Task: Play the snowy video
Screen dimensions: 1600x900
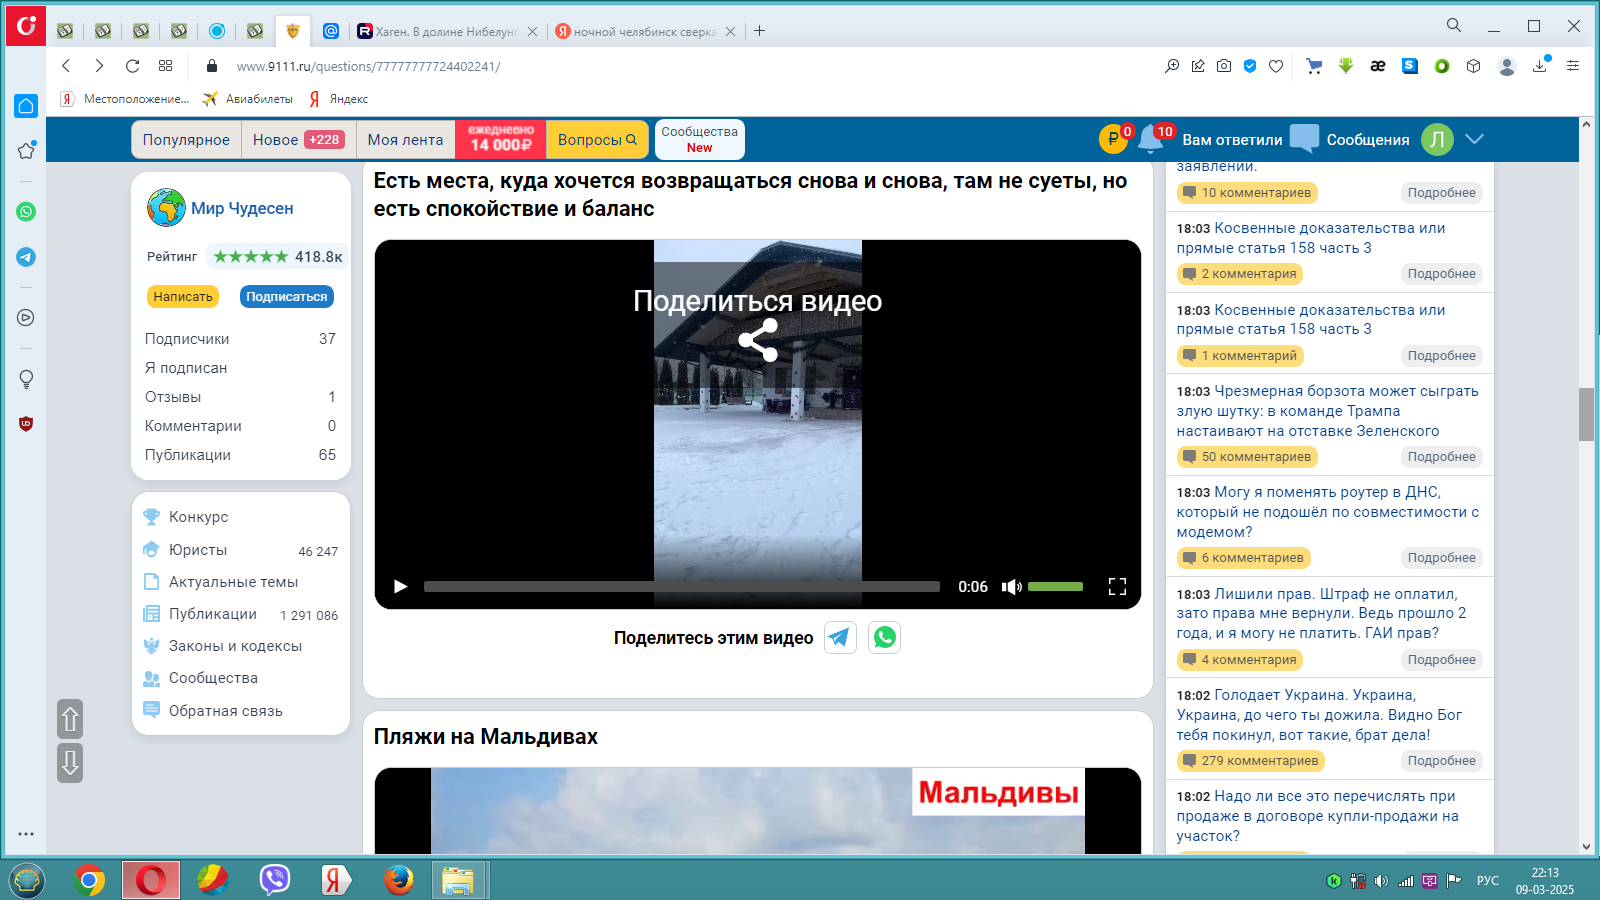Action: (x=400, y=587)
